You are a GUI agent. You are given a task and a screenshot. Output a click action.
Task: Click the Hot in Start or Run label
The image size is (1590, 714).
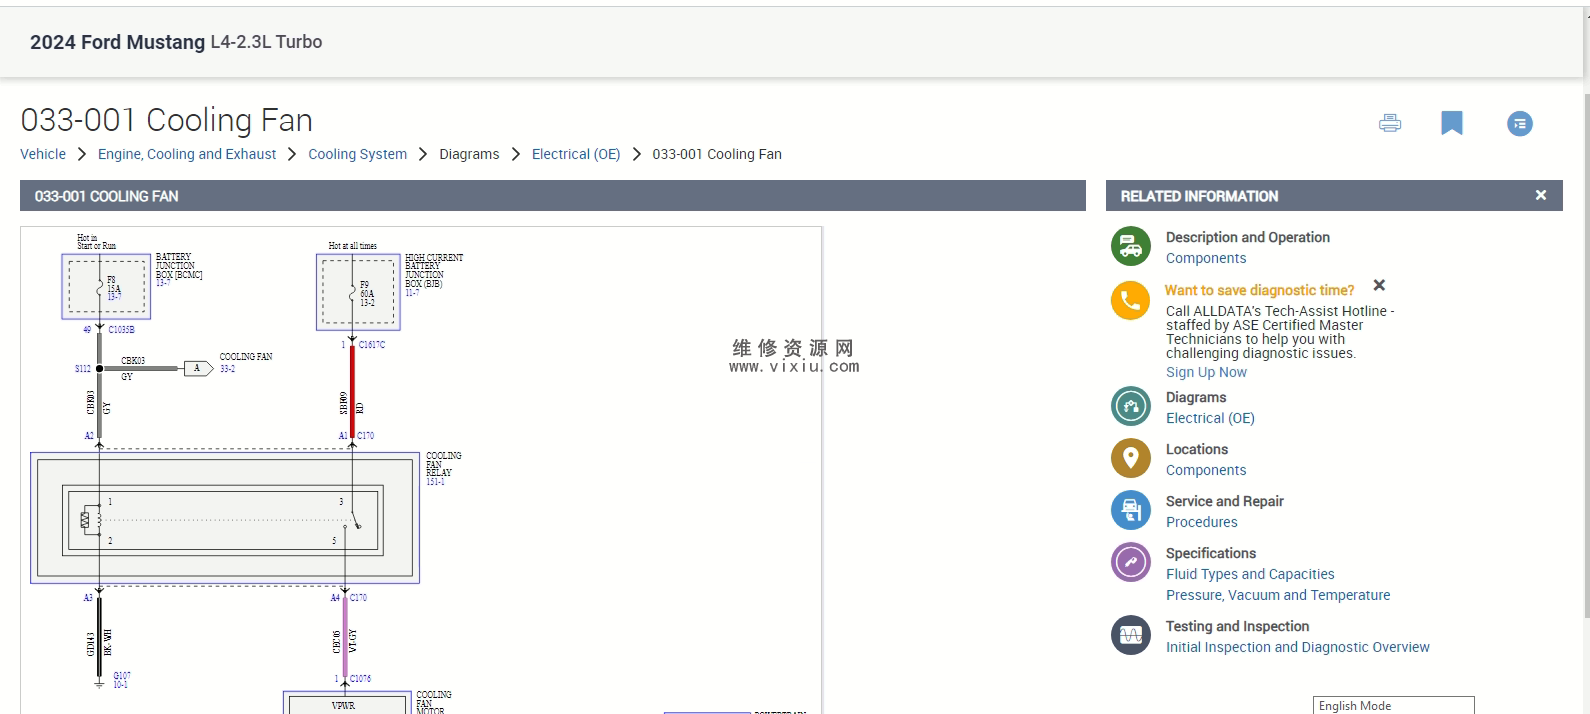[x=96, y=242]
